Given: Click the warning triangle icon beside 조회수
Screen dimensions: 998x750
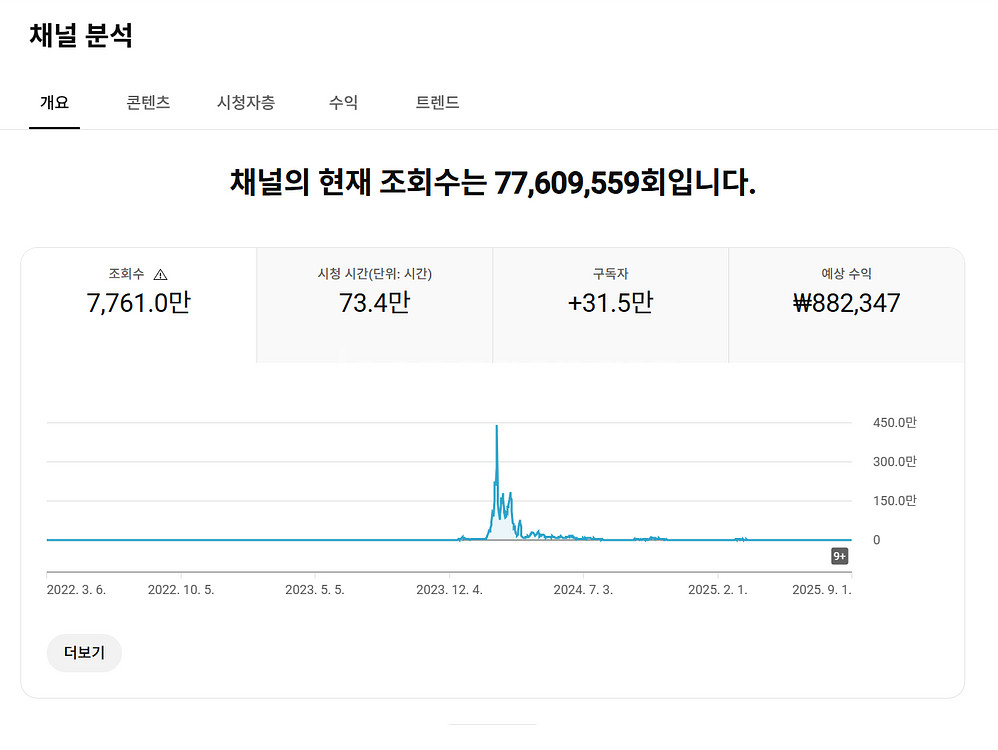Looking at the screenshot, I should (x=160, y=274).
